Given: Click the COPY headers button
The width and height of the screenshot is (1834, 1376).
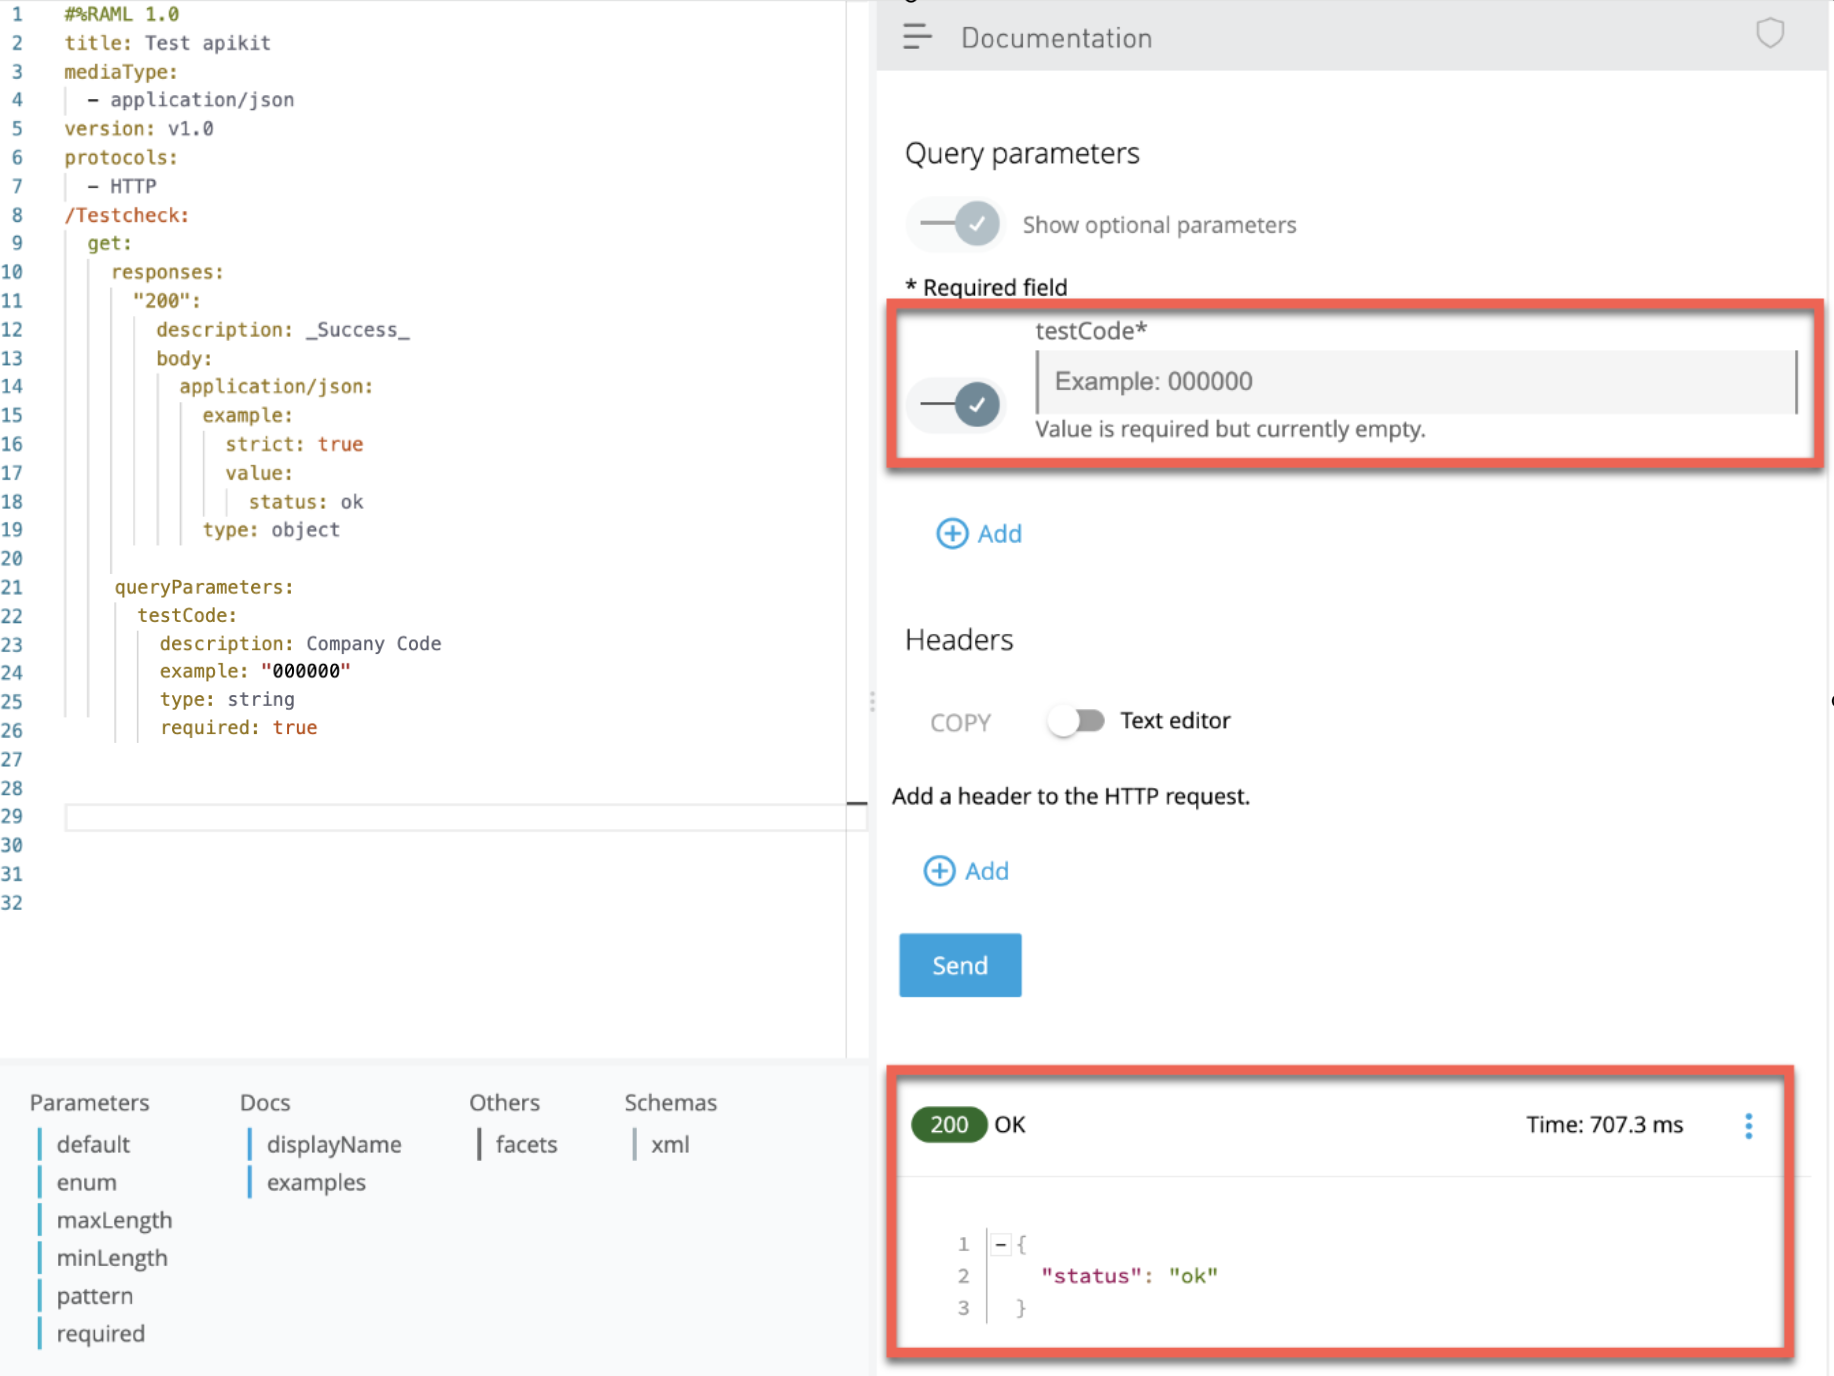Looking at the screenshot, I should (x=960, y=722).
